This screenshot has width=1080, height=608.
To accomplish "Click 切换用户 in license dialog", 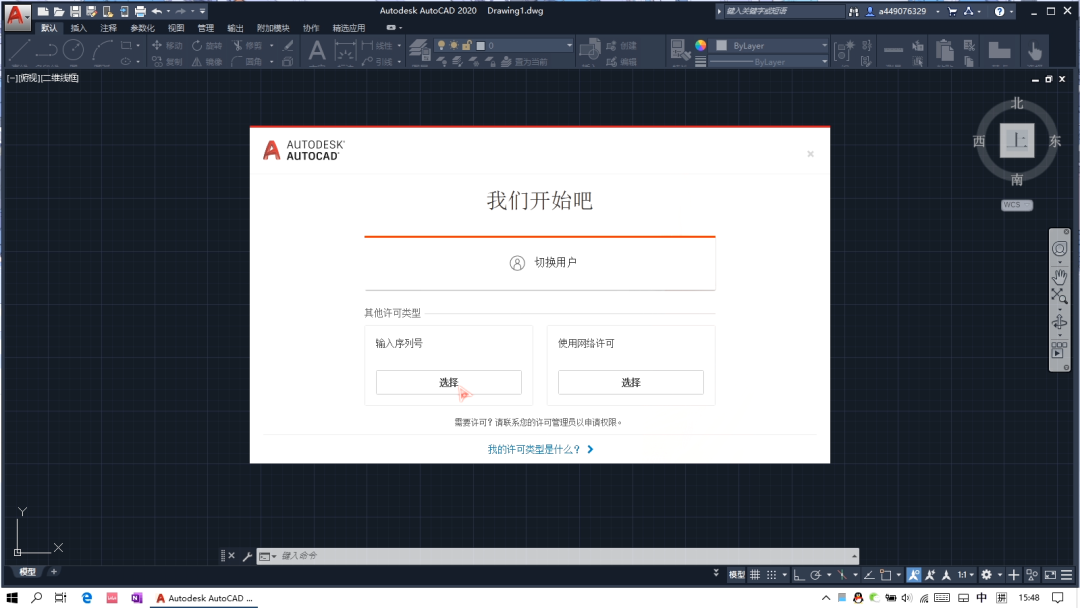I will click(540, 263).
